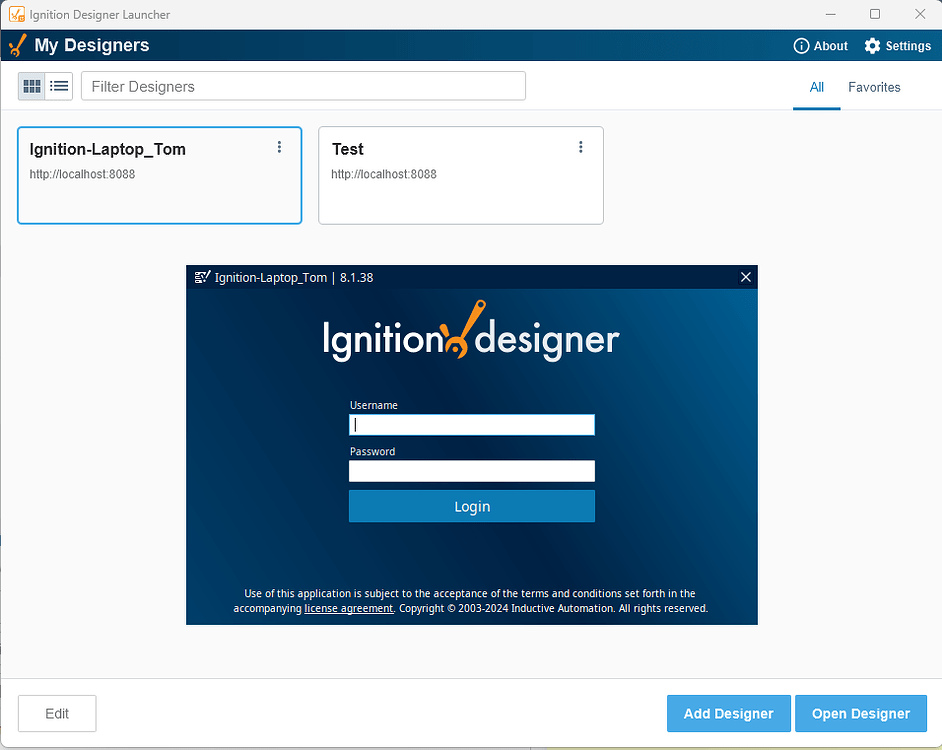Click the Ignition crosshair logo next to My Designers
This screenshot has width=942, height=750.
tap(16, 45)
